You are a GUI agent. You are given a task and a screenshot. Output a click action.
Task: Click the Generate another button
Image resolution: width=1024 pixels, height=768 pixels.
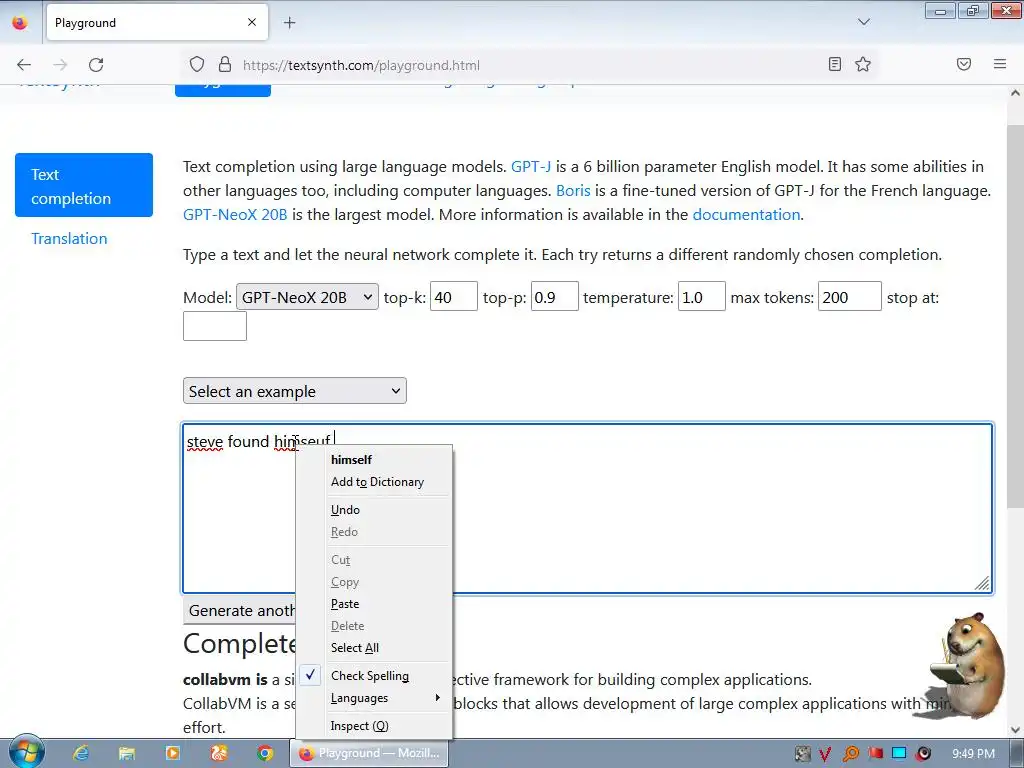240,610
